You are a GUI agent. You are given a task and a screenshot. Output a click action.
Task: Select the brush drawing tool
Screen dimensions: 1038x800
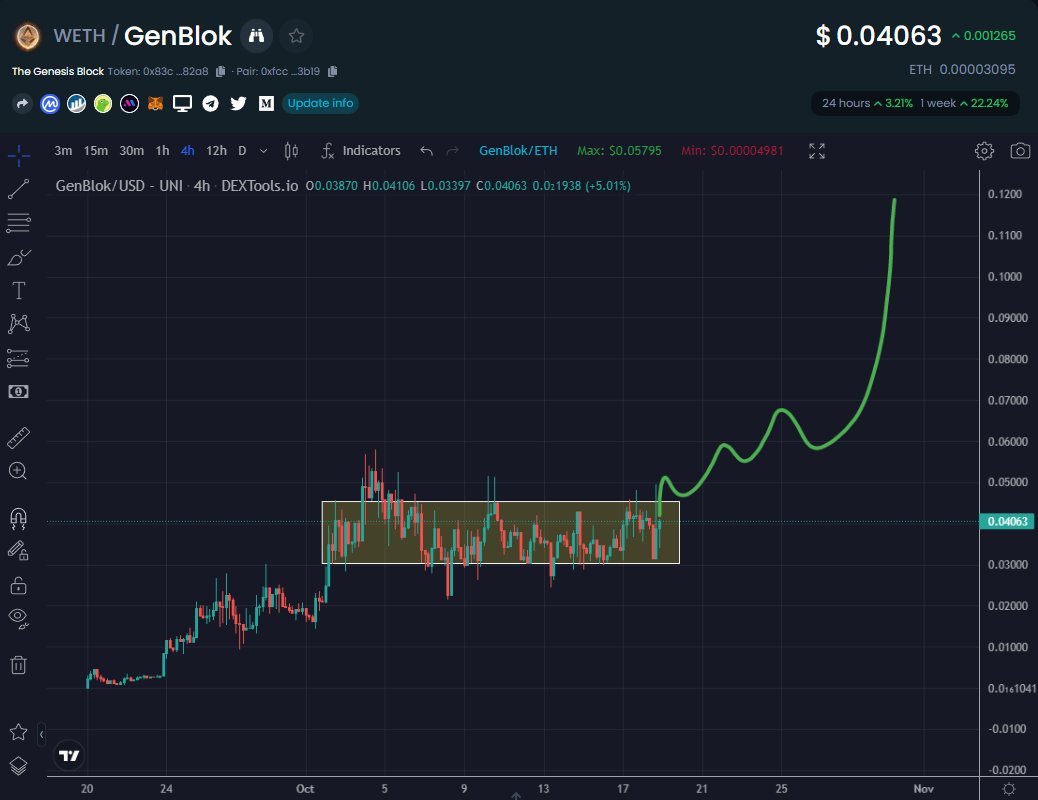19,257
